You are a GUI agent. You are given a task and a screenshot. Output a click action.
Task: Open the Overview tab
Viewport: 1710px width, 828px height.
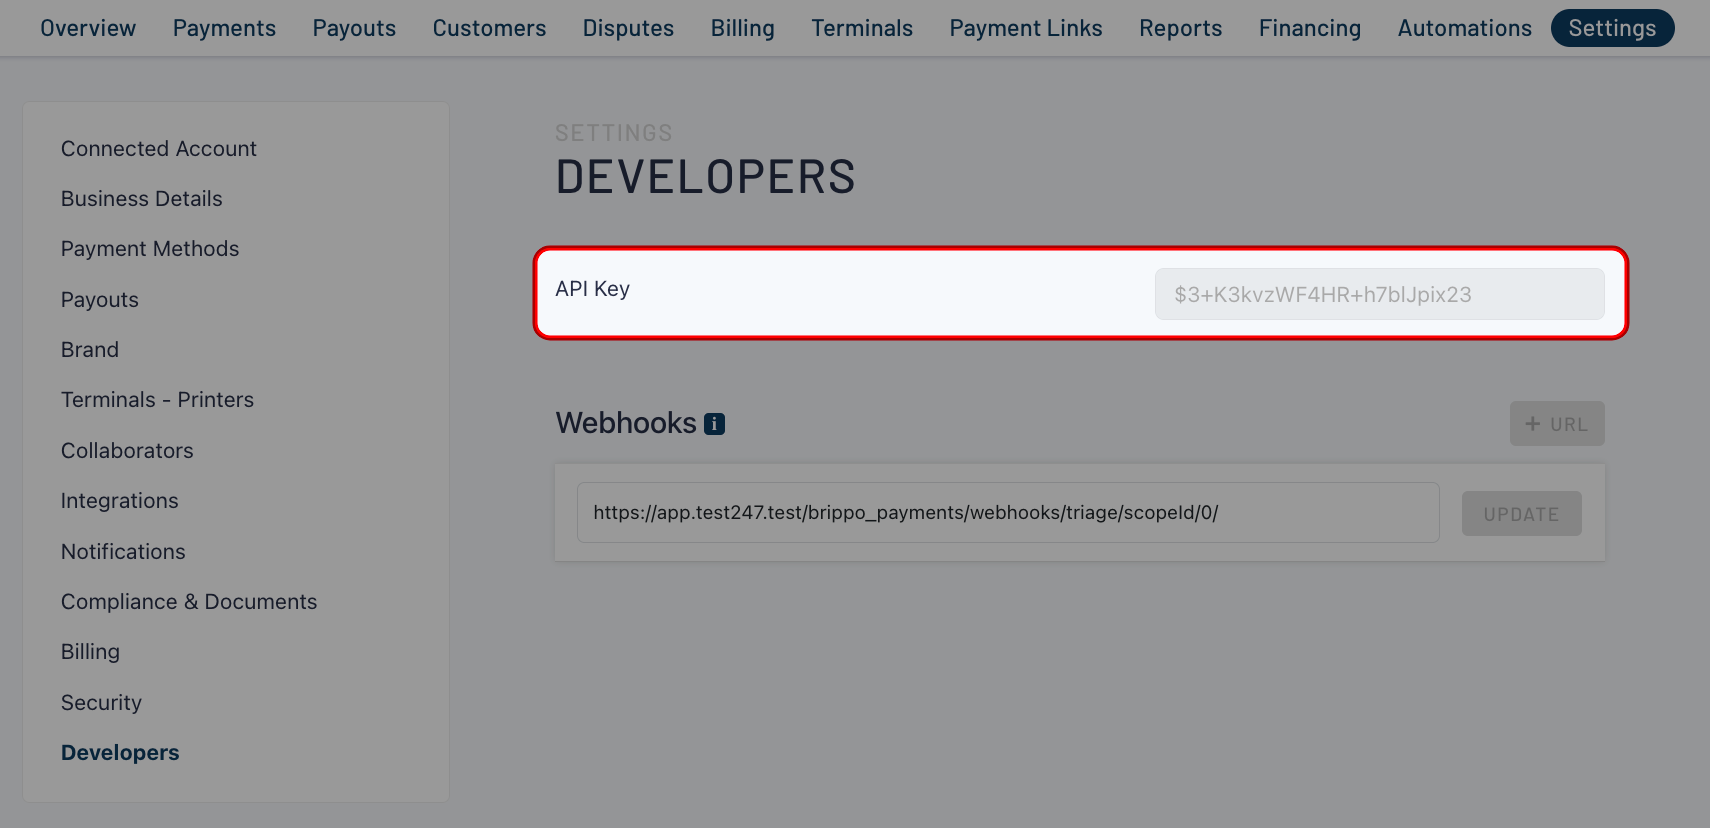click(88, 28)
